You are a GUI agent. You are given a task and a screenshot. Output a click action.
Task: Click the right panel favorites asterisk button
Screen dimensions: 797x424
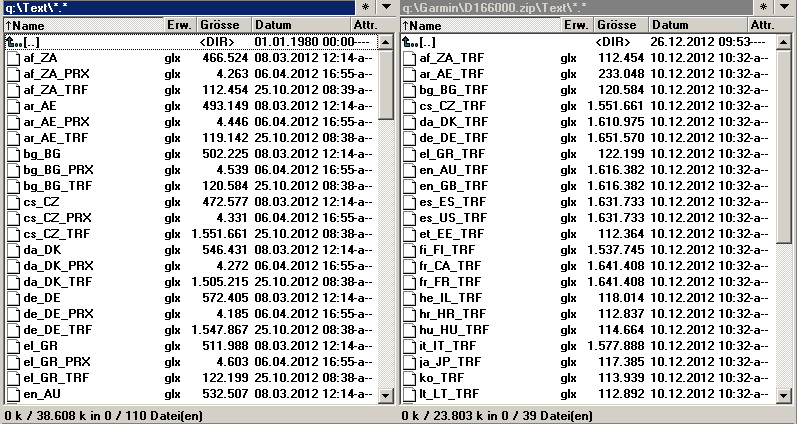[763, 7]
